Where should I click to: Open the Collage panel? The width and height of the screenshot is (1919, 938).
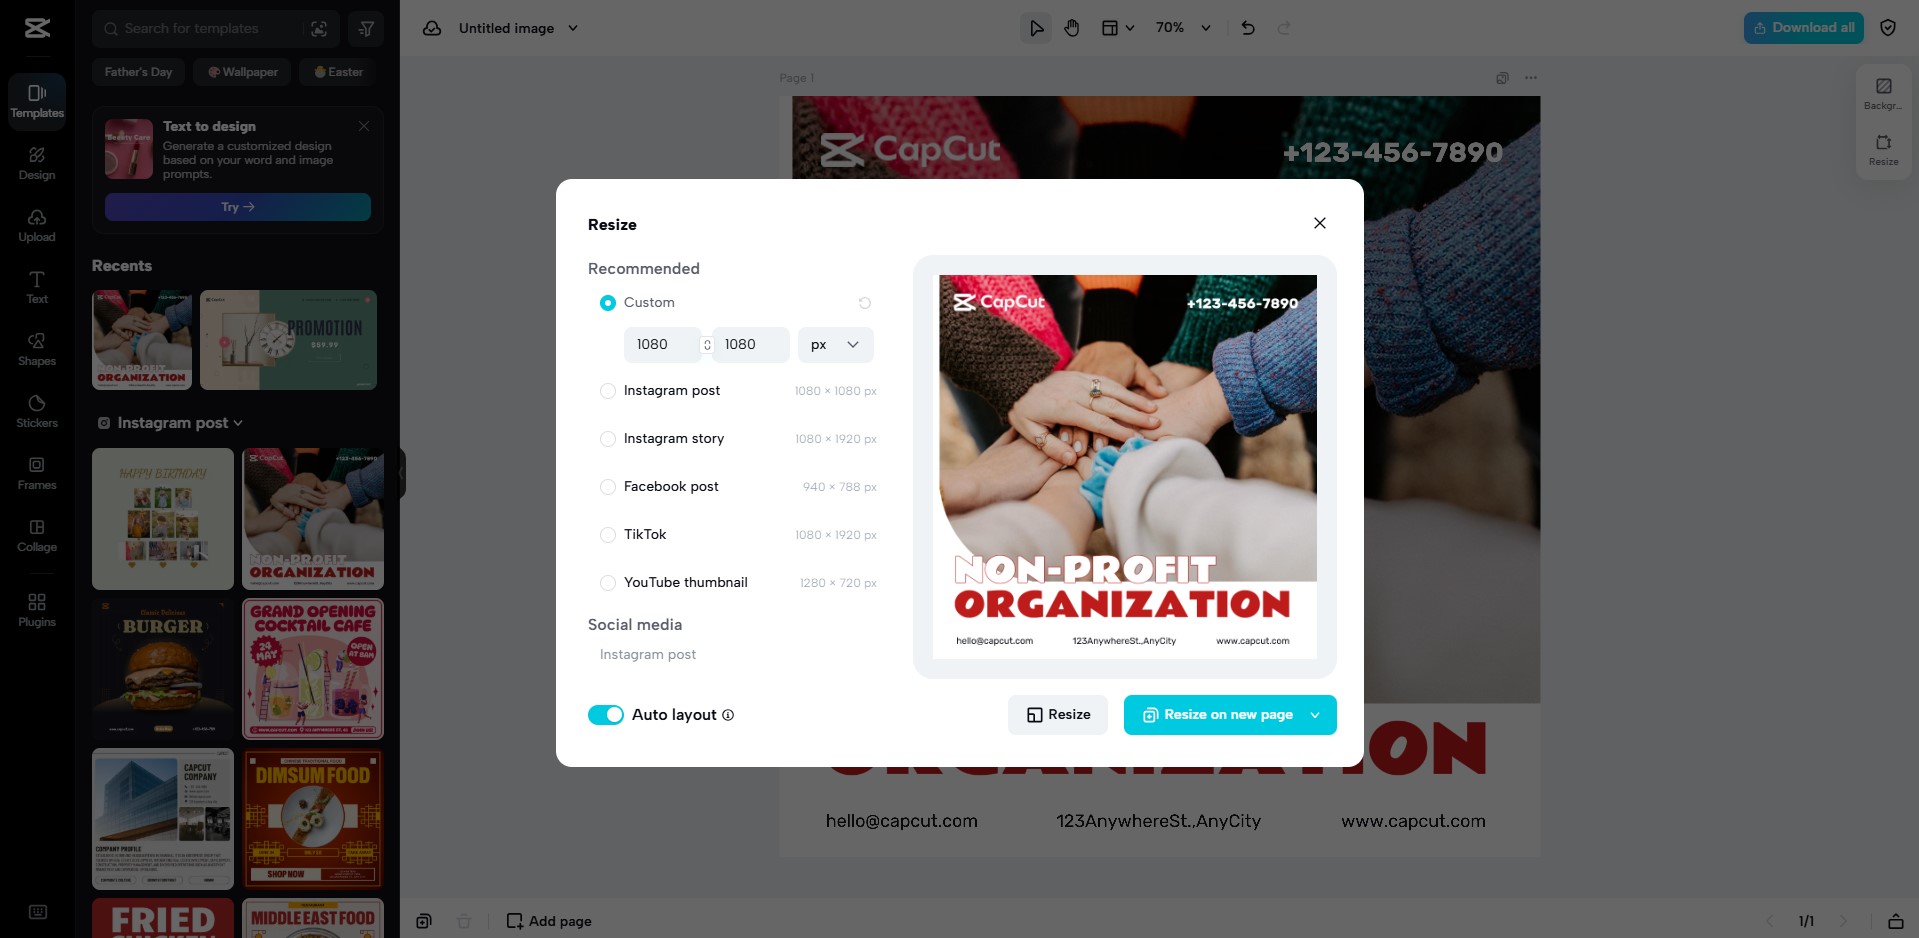click(x=37, y=535)
